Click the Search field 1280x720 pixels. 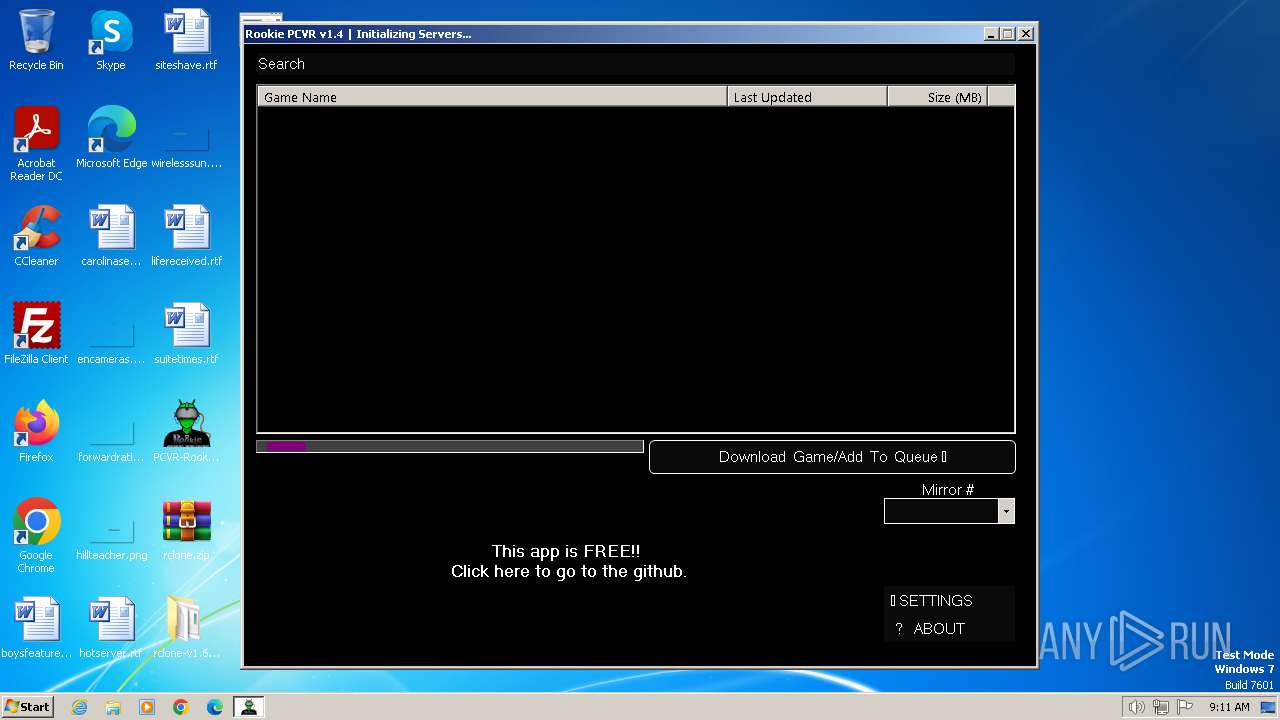pos(635,64)
